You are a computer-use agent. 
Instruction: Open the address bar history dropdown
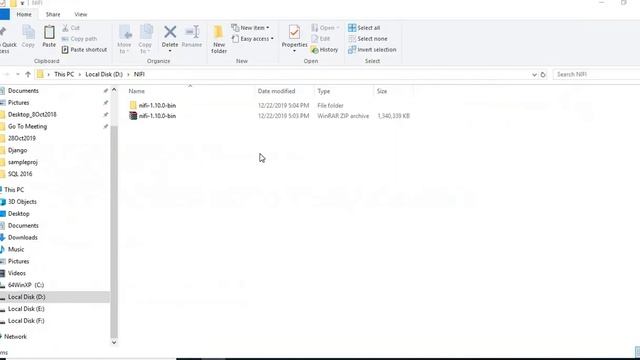tap(534, 75)
